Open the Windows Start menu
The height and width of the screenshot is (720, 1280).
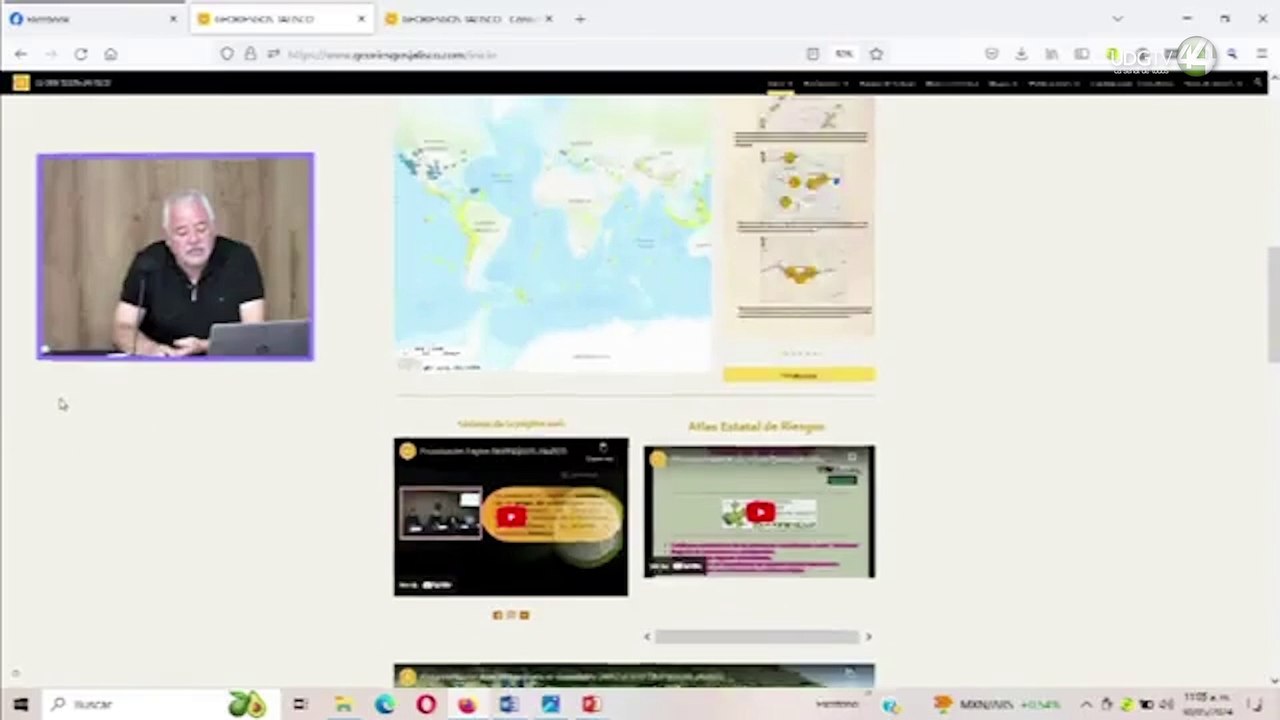tap(21, 705)
